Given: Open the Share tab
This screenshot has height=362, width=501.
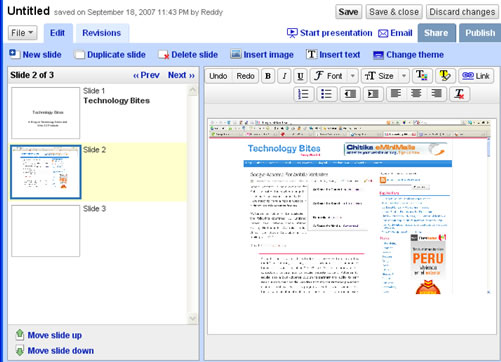Looking at the screenshot, I should pyautogui.click(x=436, y=33).
